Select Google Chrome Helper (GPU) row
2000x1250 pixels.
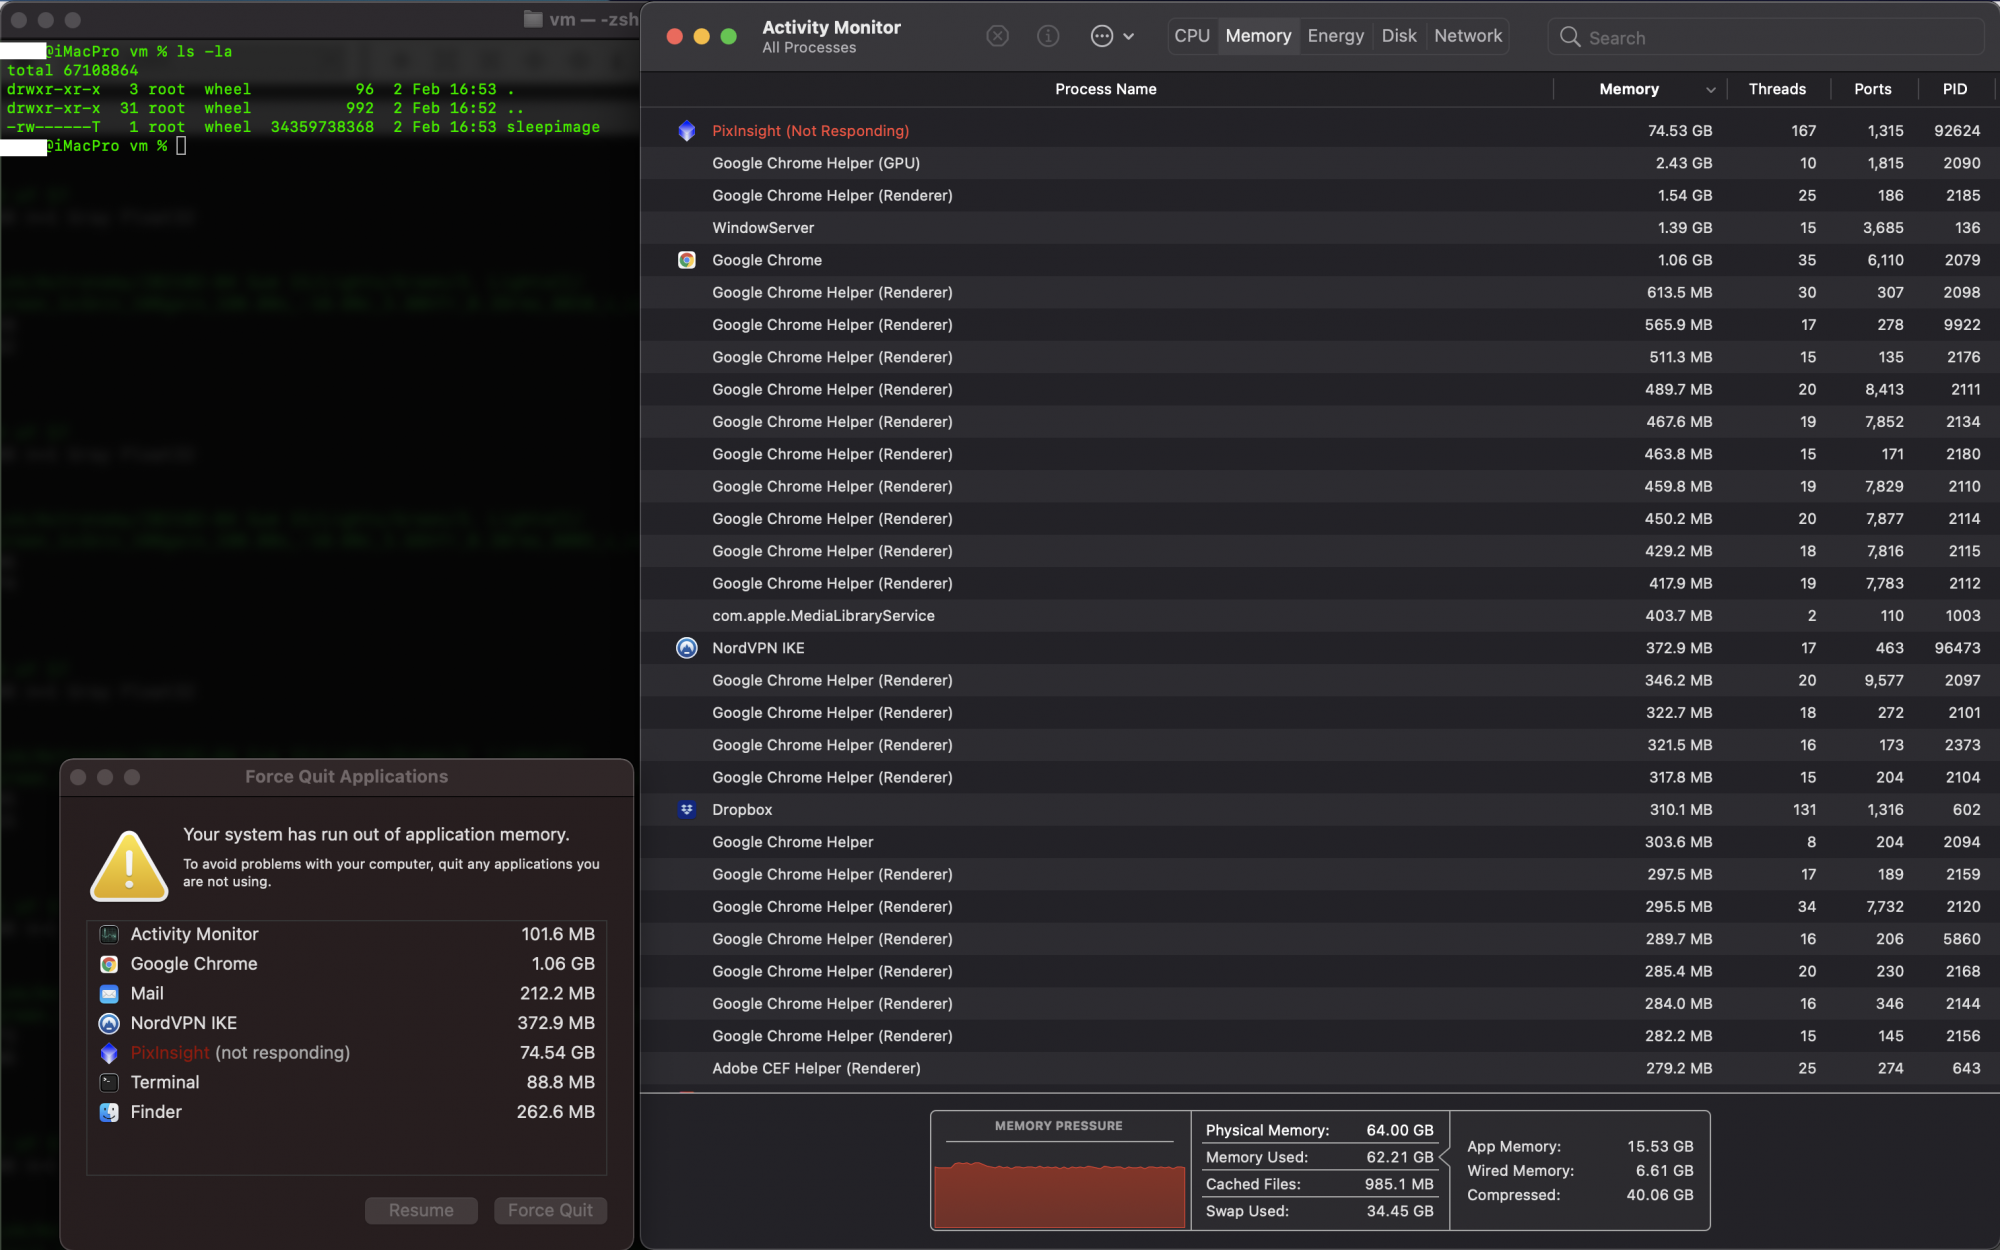[1320, 163]
